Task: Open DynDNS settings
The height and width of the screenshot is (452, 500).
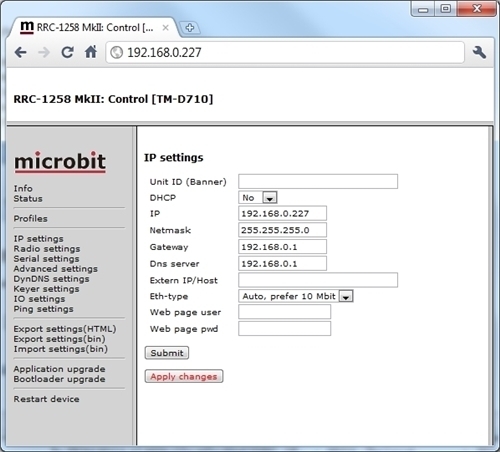Action: 52,279
